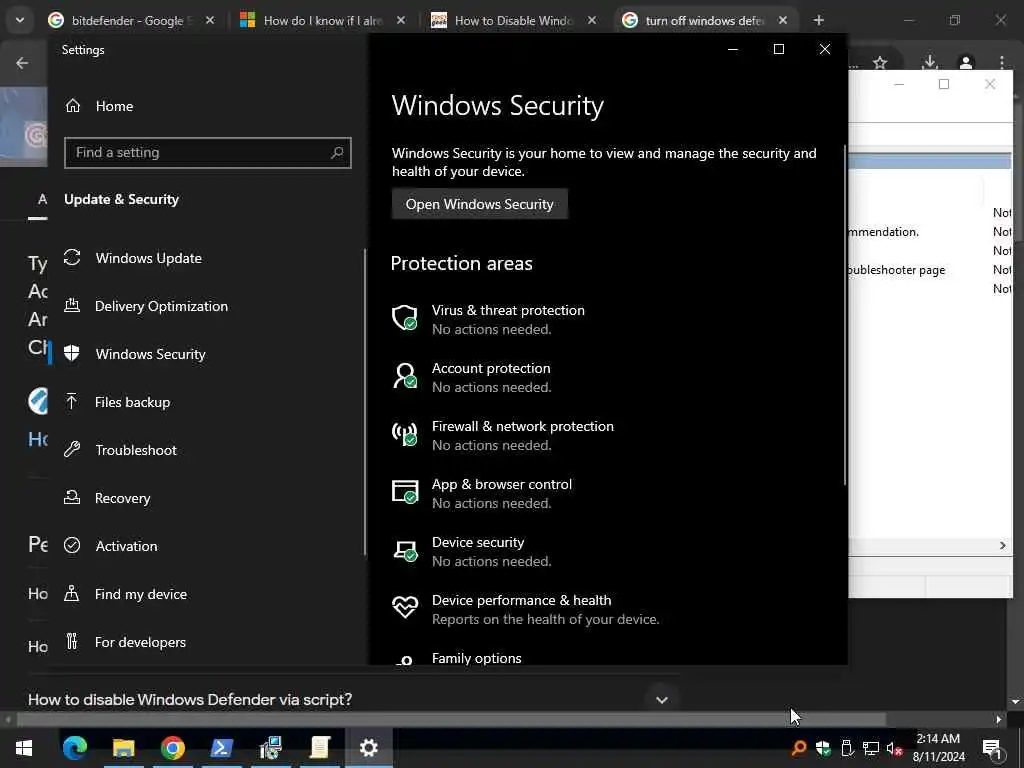Click the Device performance heart icon
Screen dimensions: 1024x768
click(x=405, y=607)
